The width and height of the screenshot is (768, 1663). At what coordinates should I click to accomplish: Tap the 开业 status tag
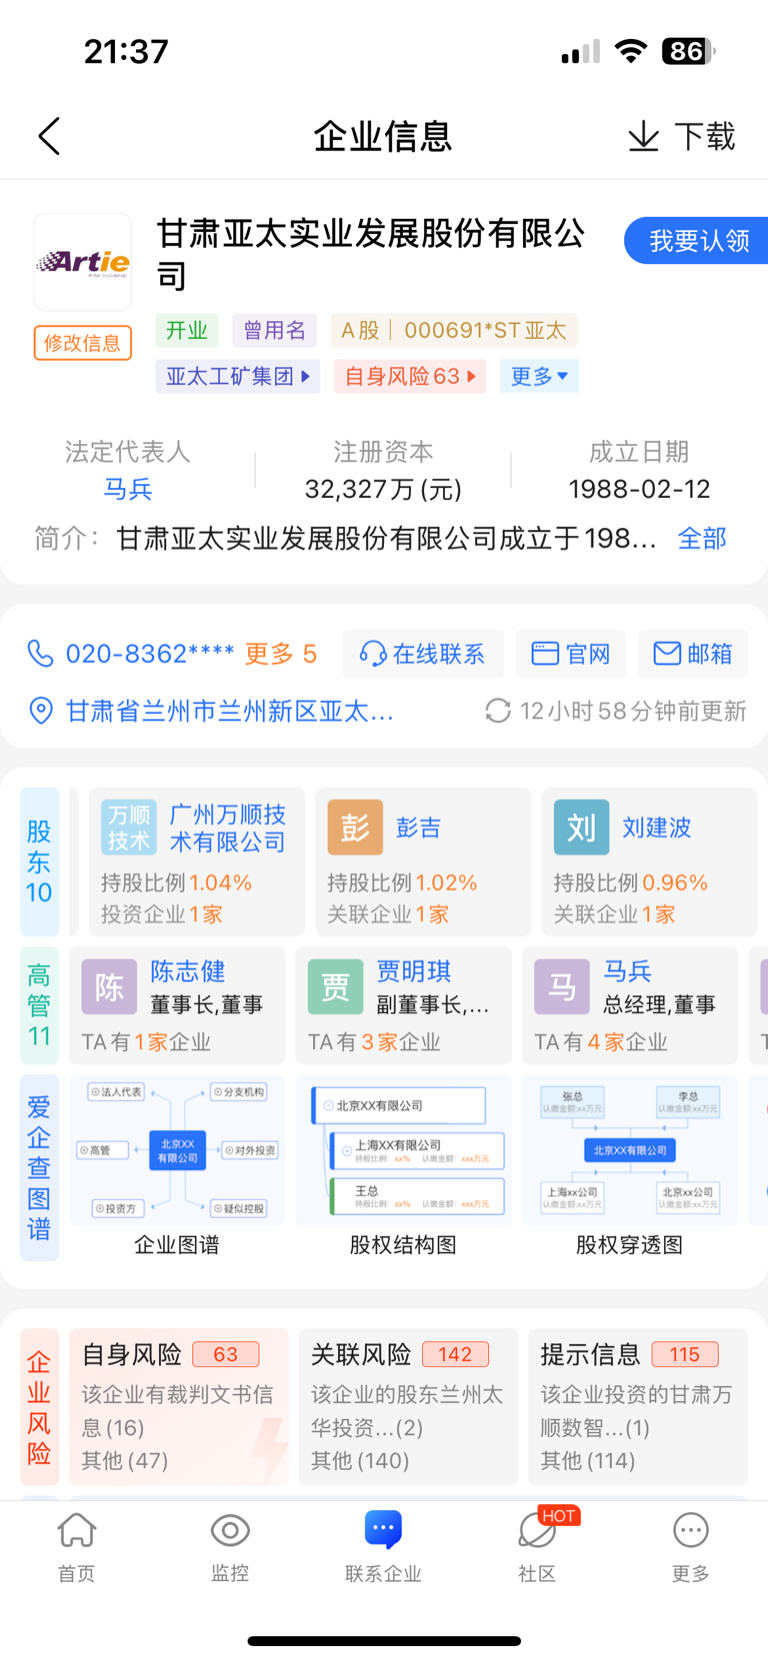click(x=187, y=330)
